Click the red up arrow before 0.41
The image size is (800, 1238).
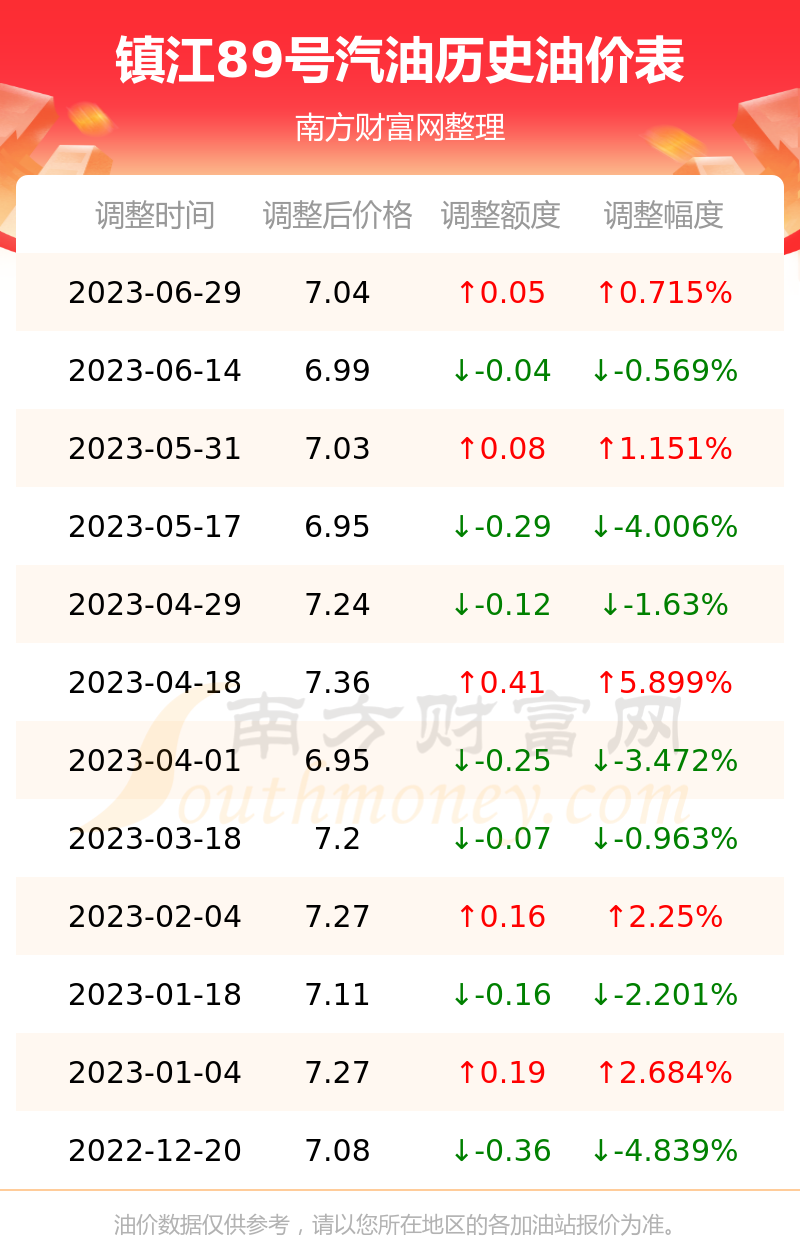[x=466, y=683]
